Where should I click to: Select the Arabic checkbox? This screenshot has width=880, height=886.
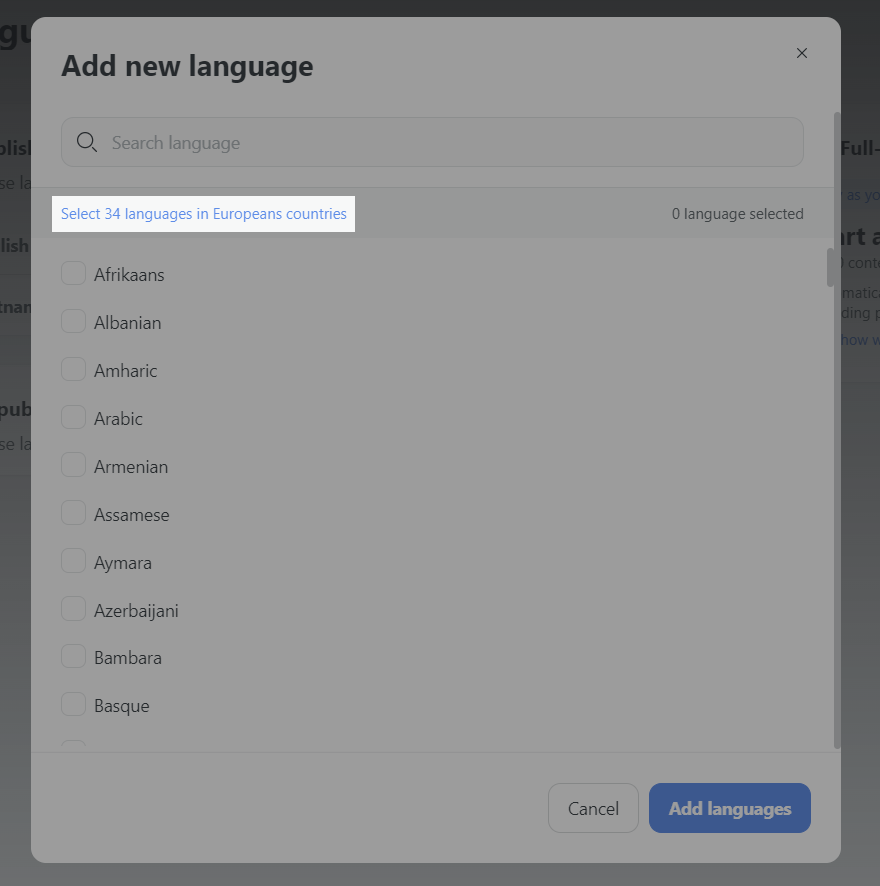(x=74, y=417)
